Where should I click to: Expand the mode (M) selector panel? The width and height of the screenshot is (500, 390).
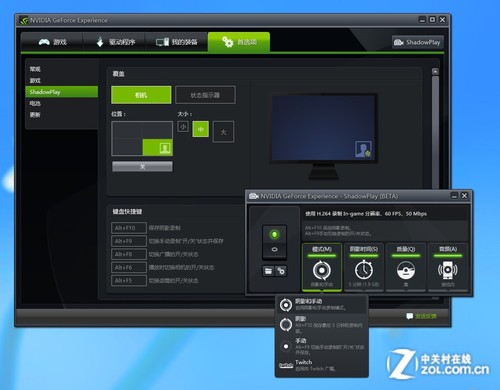coord(322,267)
